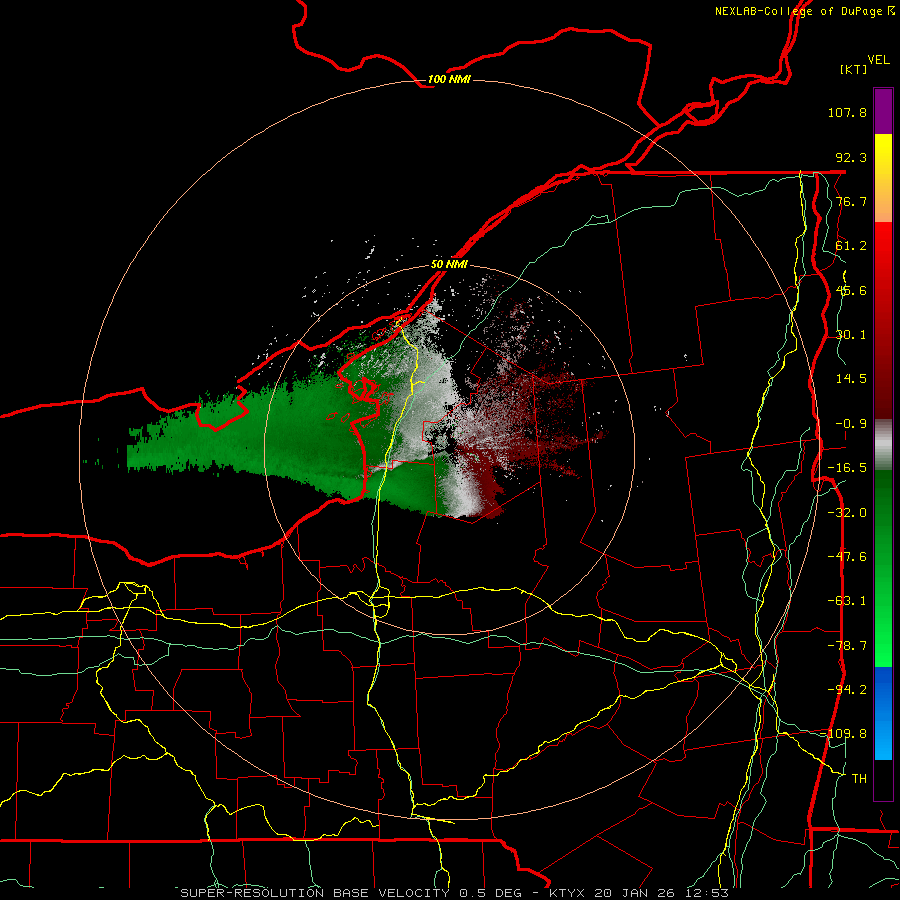
Task: Click the 92.3 scale value
Action: pyautogui.click(x=851, y=157)
